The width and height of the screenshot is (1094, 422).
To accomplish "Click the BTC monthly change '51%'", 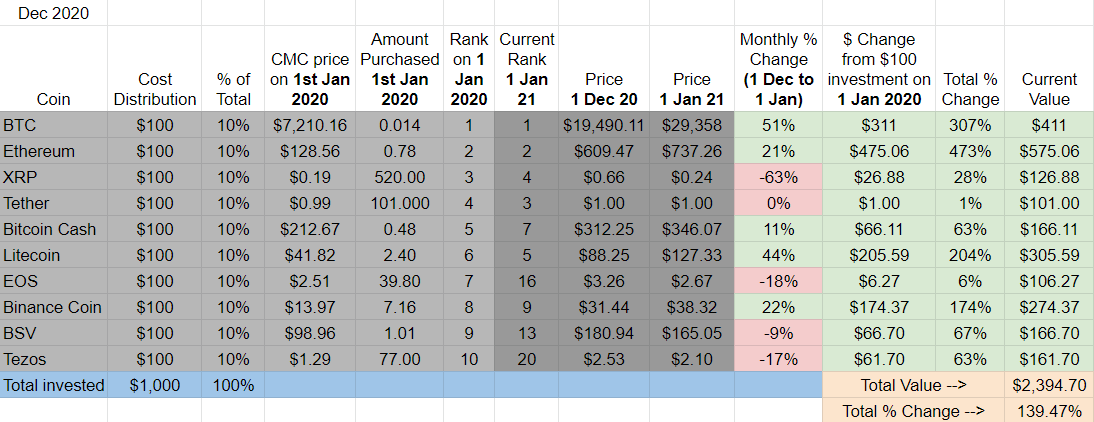I will pos(779,125).
